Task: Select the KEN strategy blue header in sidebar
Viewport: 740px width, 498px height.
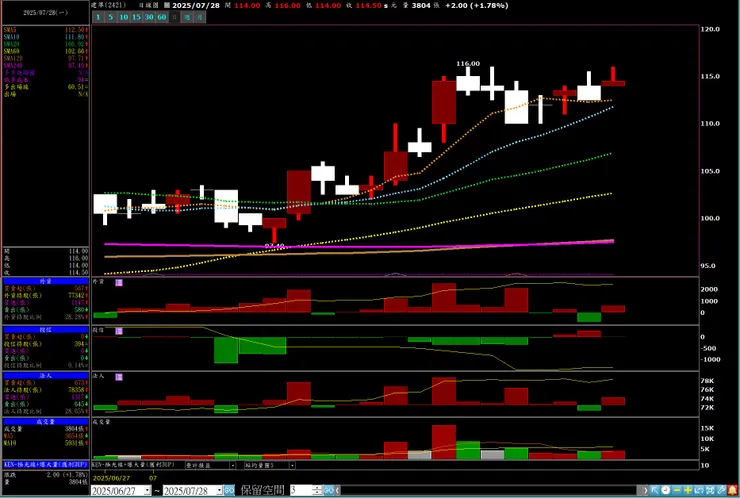Action: pos(45,464)
